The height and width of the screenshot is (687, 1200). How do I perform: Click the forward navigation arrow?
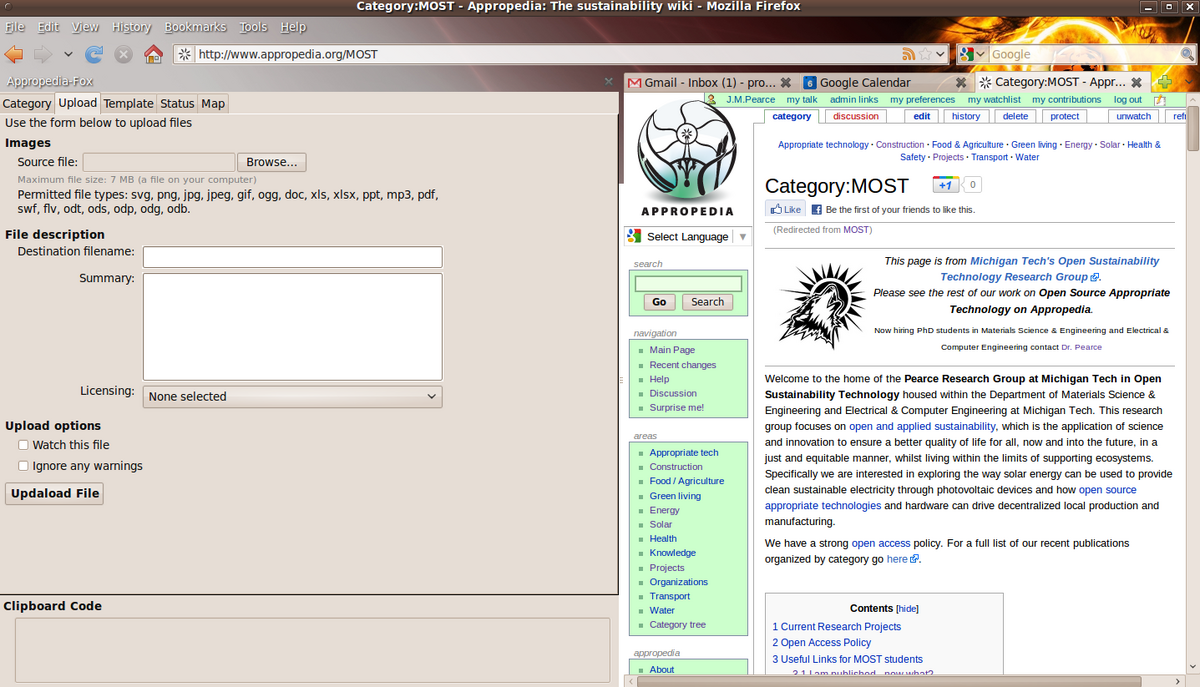pos(43,54)
